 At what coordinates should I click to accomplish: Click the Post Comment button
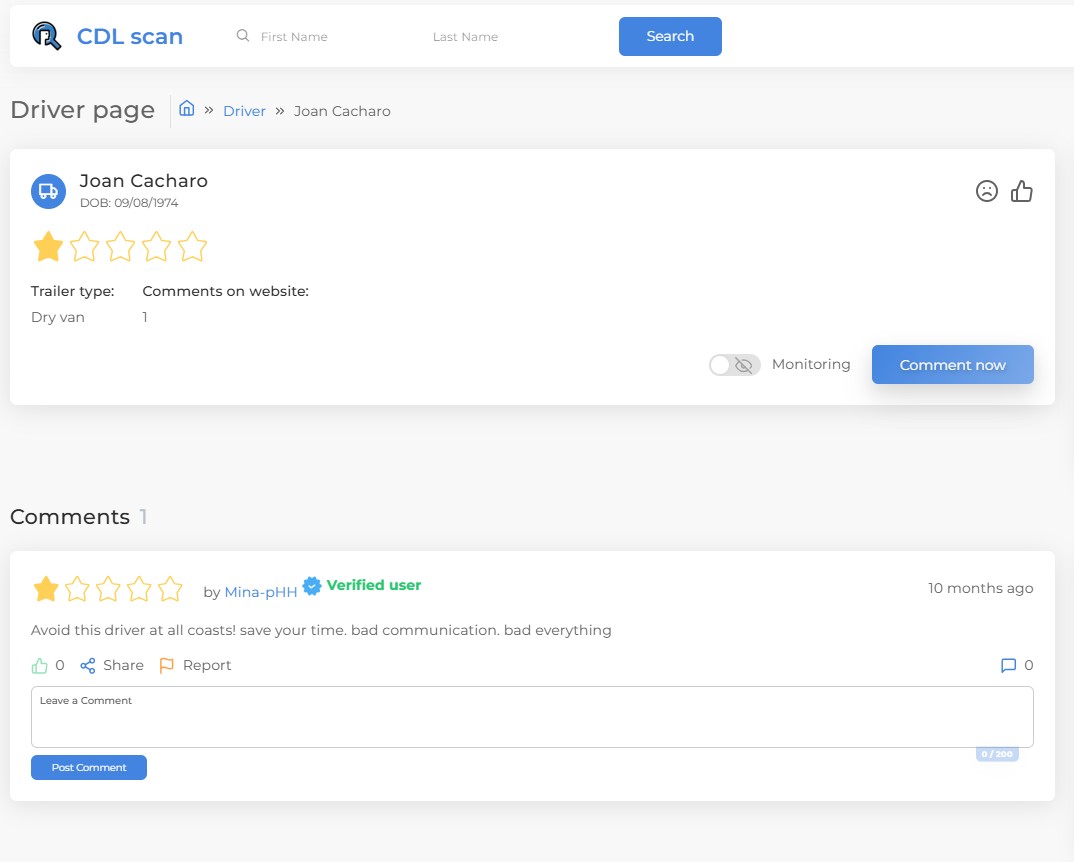point(89,767)
